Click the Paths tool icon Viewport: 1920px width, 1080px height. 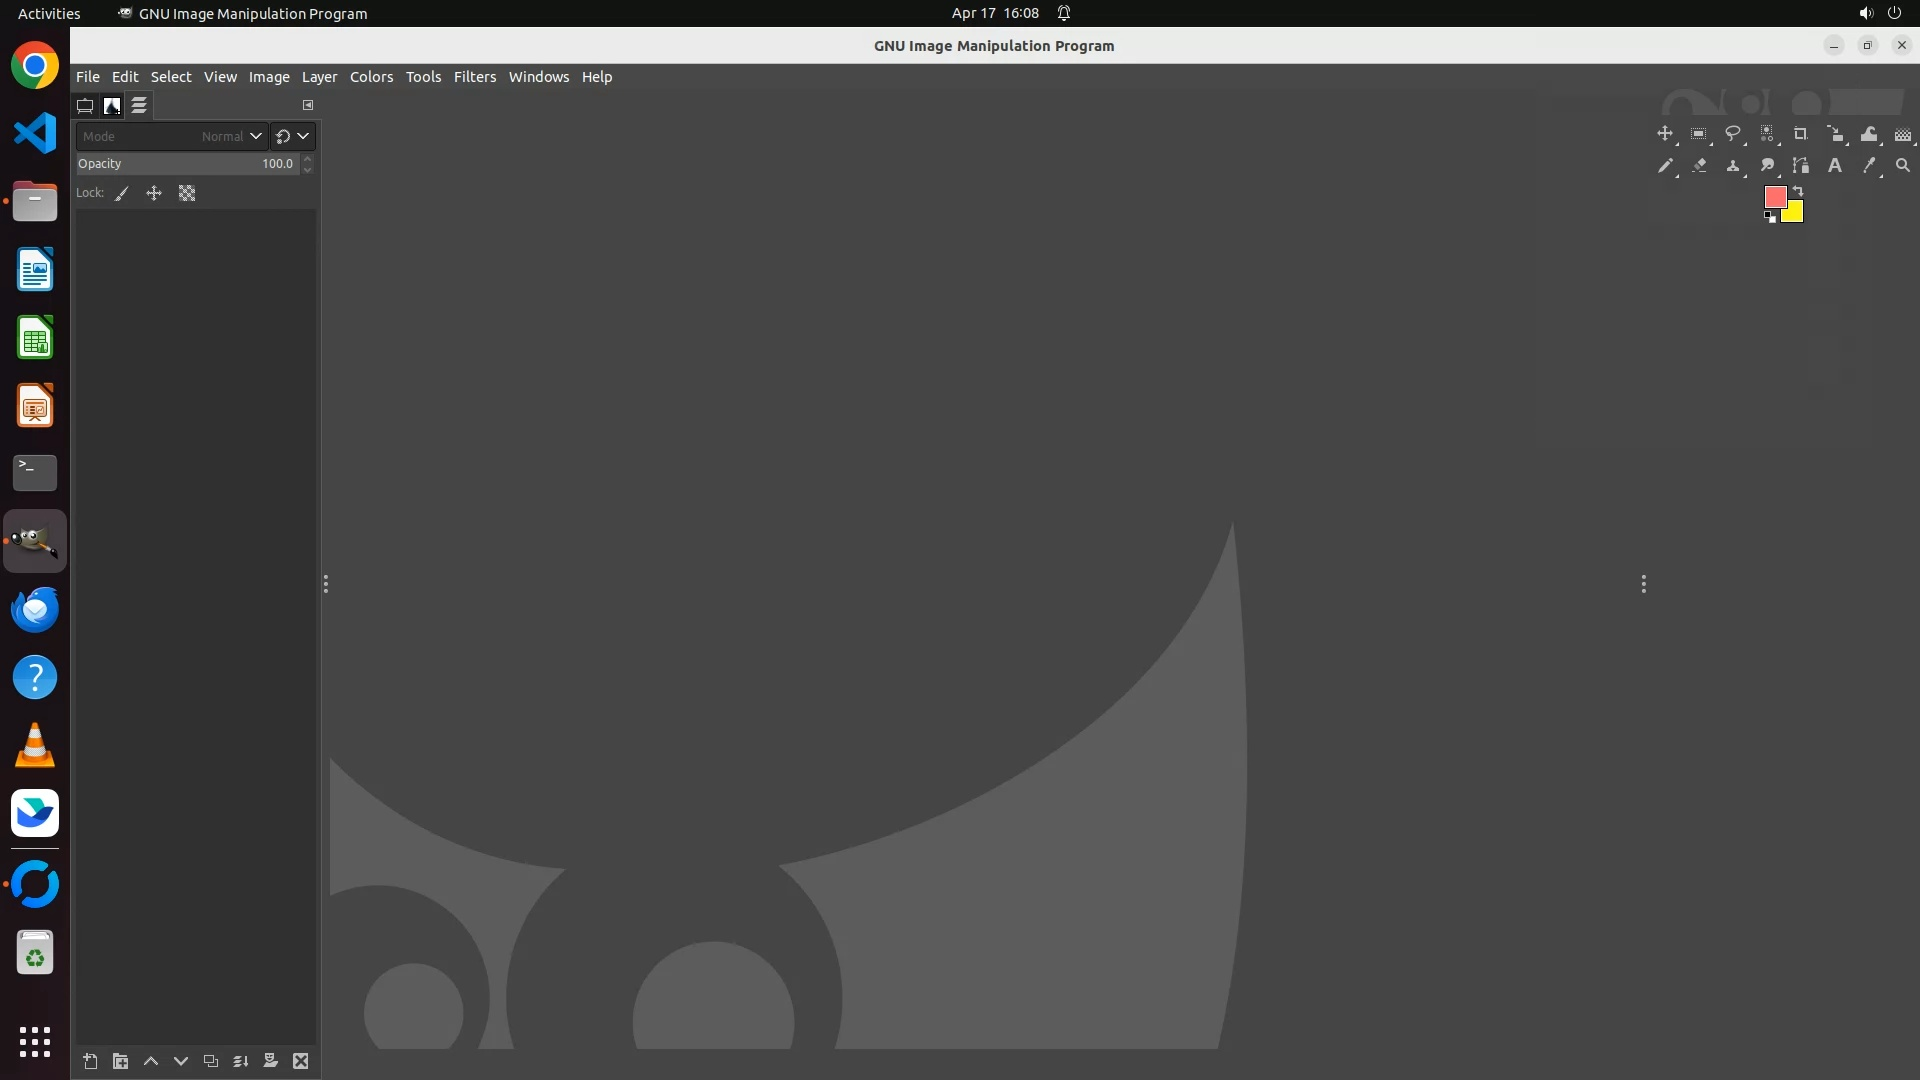(1800, 166)
